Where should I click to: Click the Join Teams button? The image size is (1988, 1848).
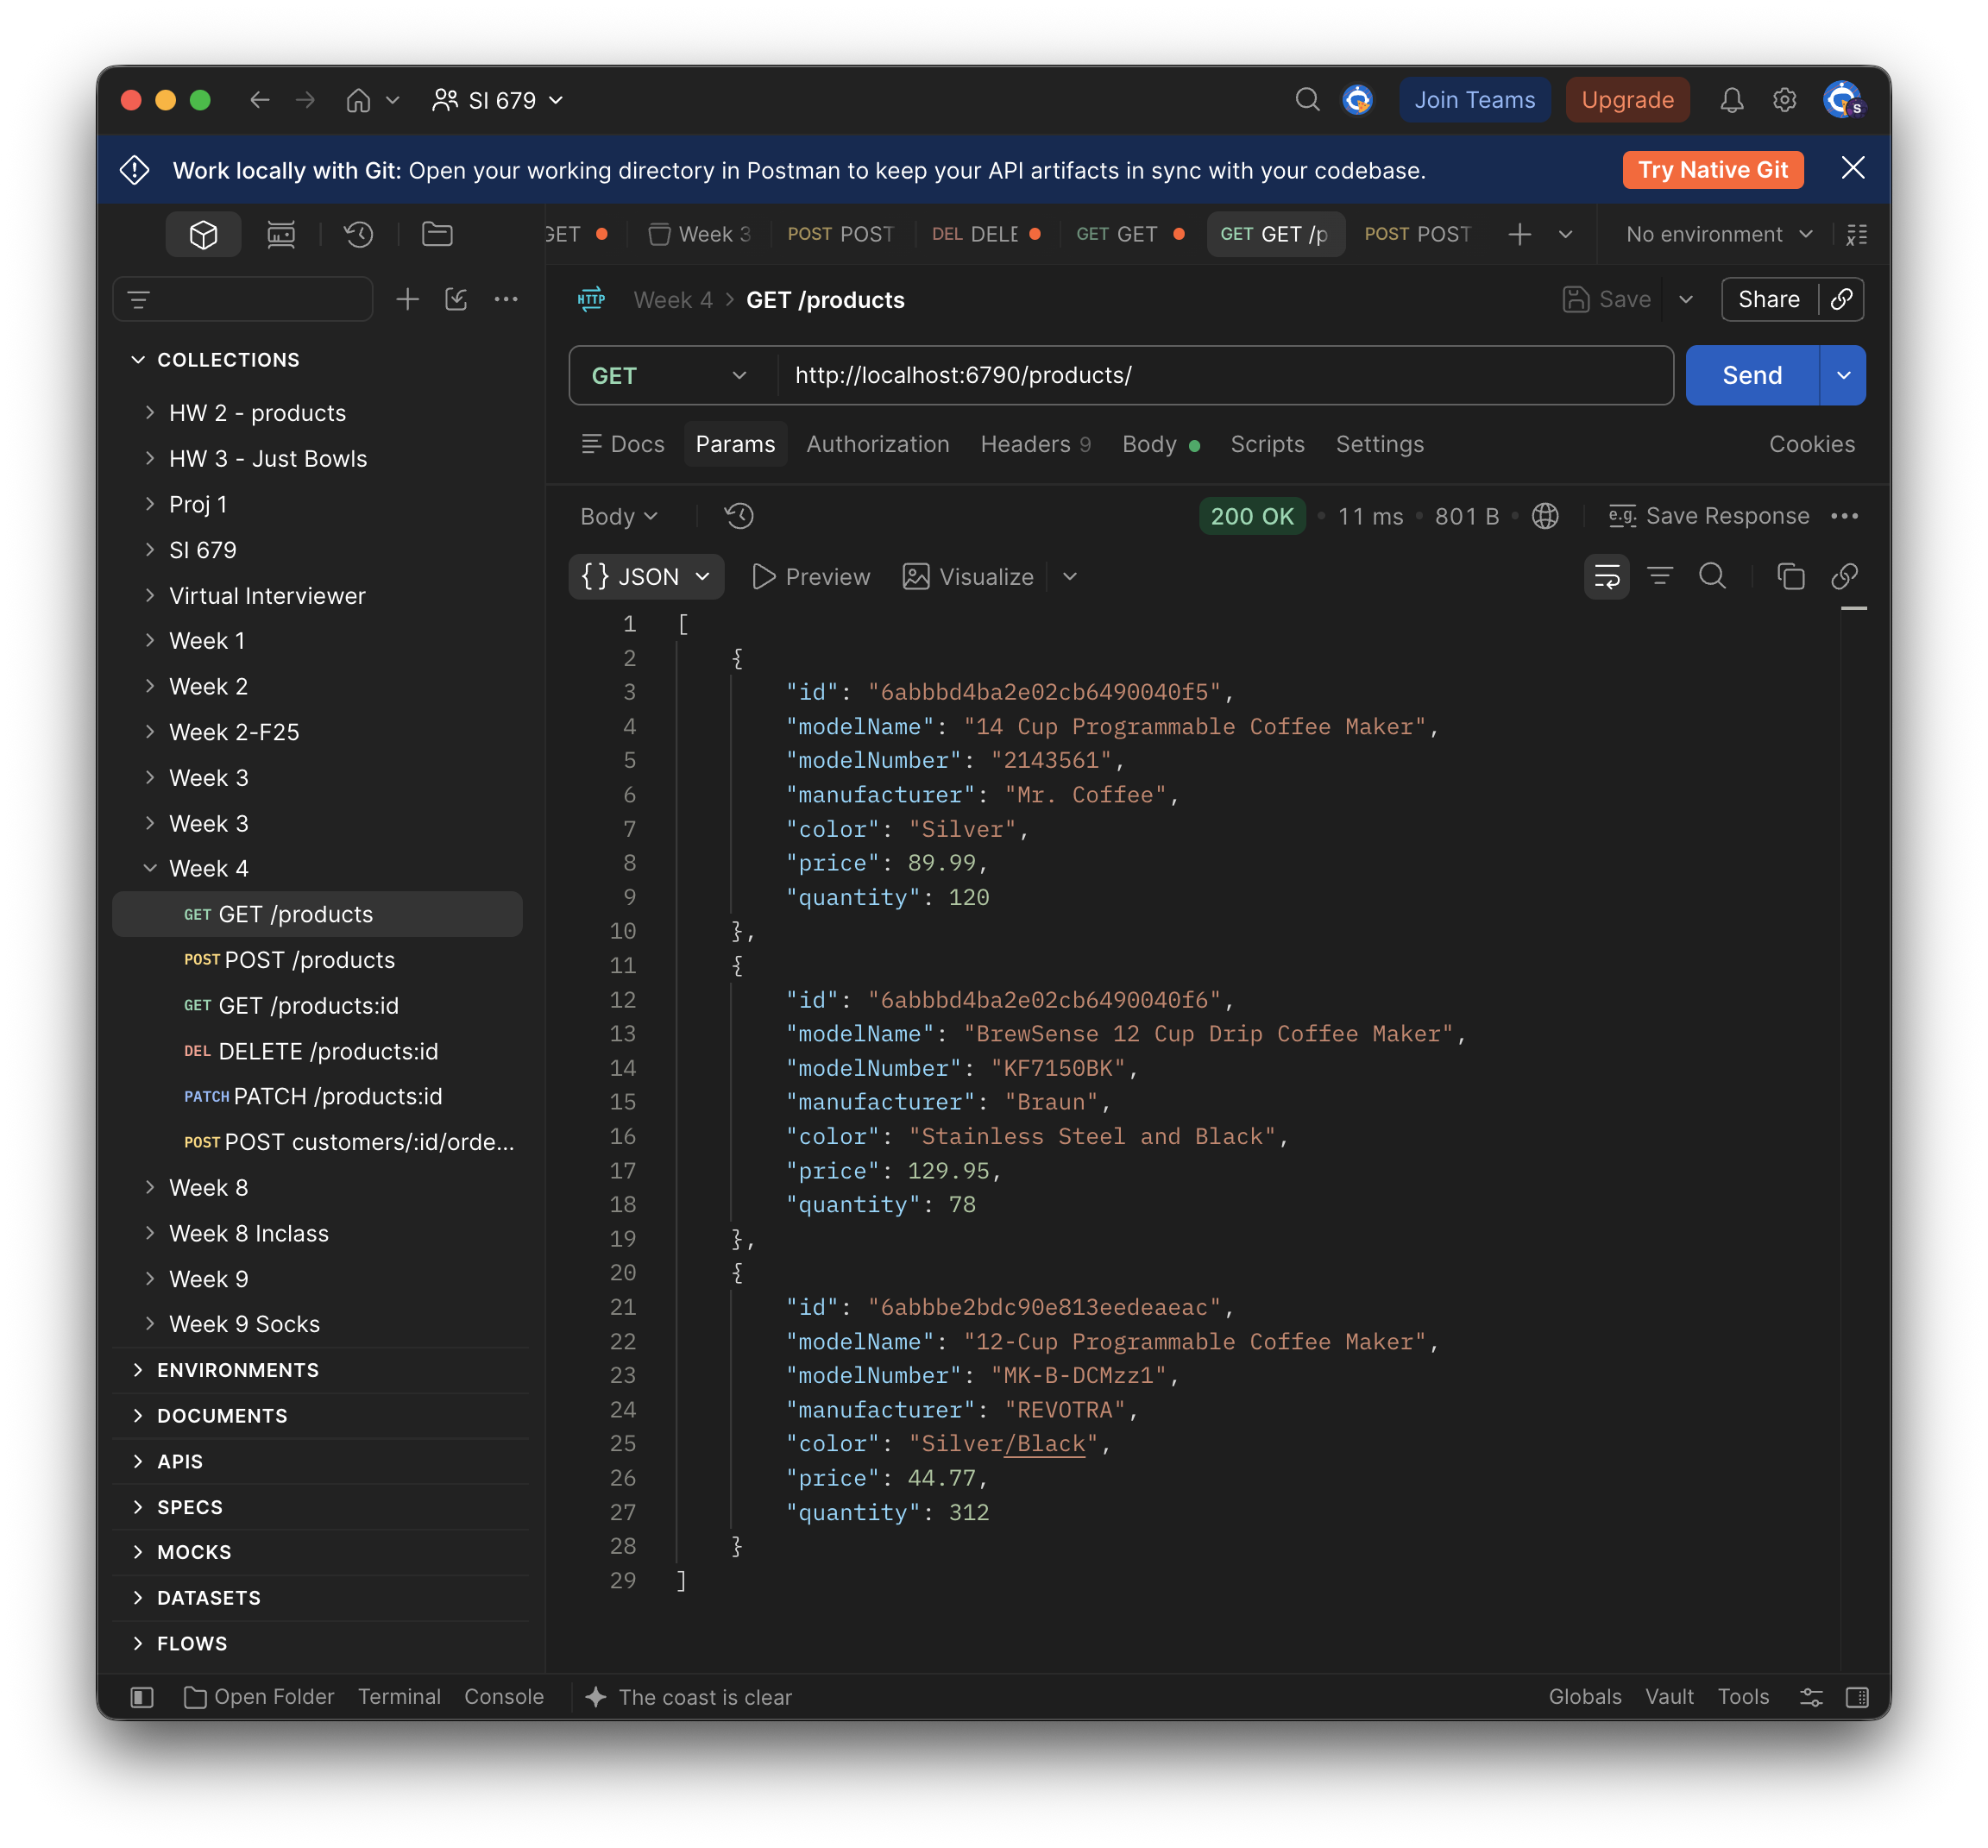[x=1474, y=100]
